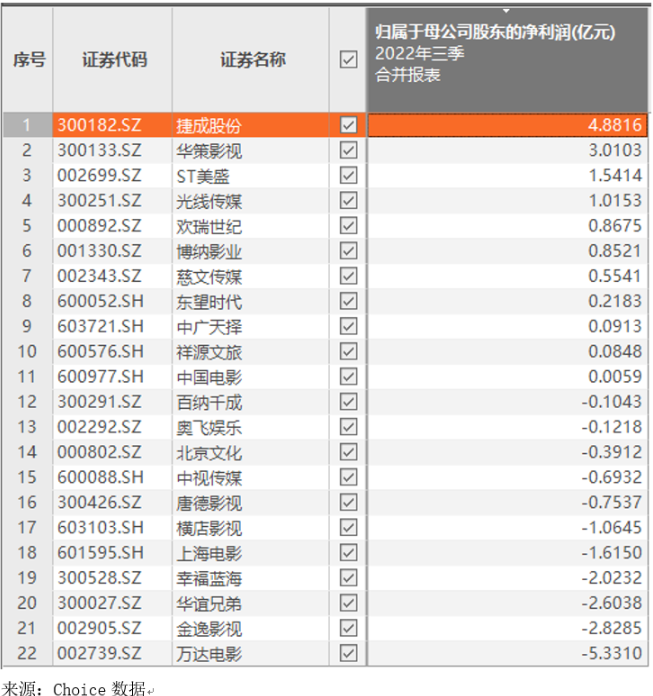Select the net profit value 1.5414
Screen dimensions: 653x696
(x=615, y=175)
